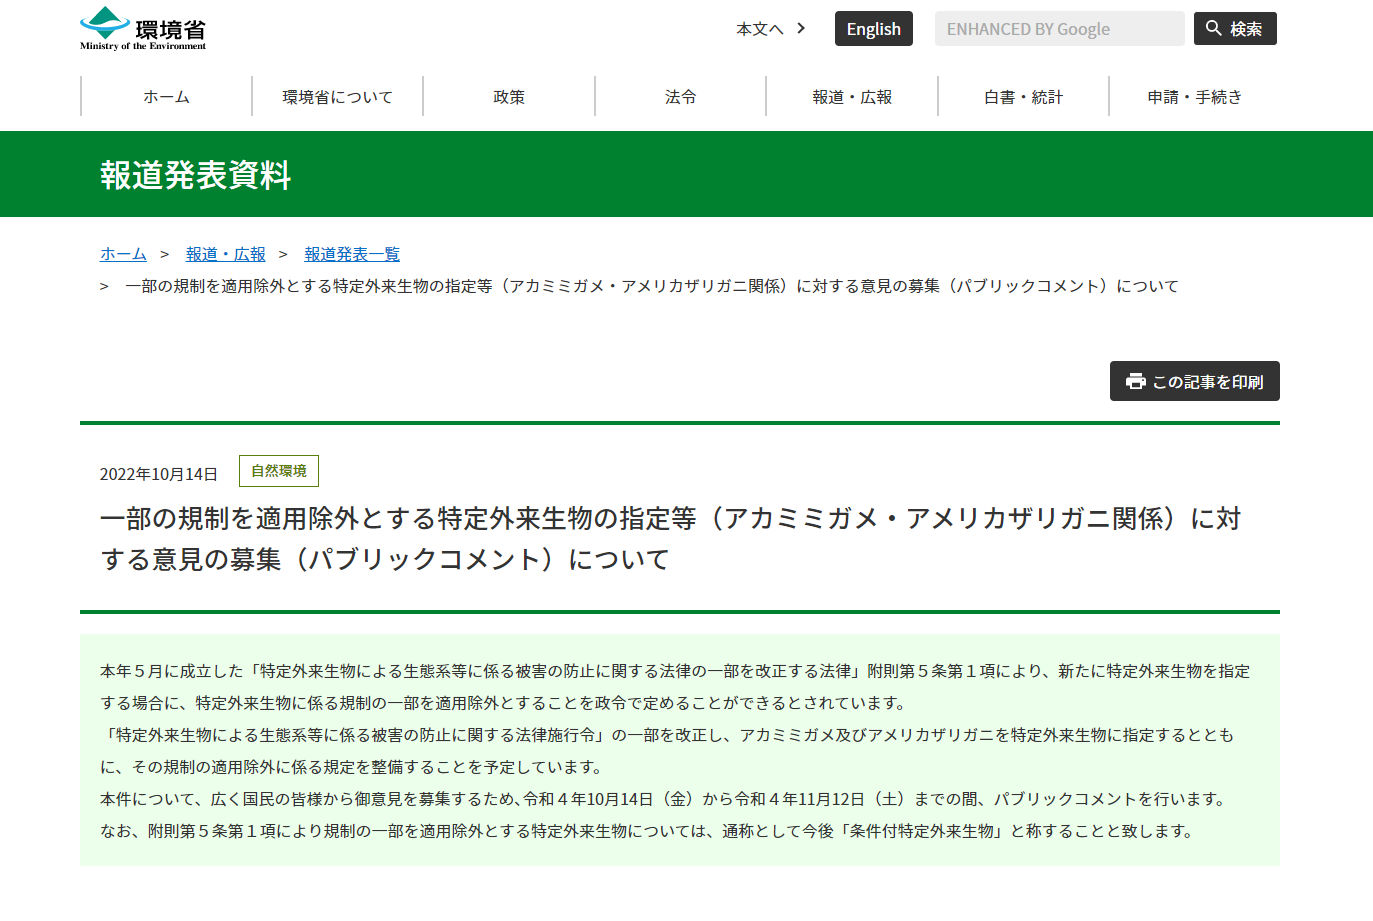Screen dimensions: 1373x921
Task: Open the 白書・統計 navigation menu
Action: coord(1023,97)
